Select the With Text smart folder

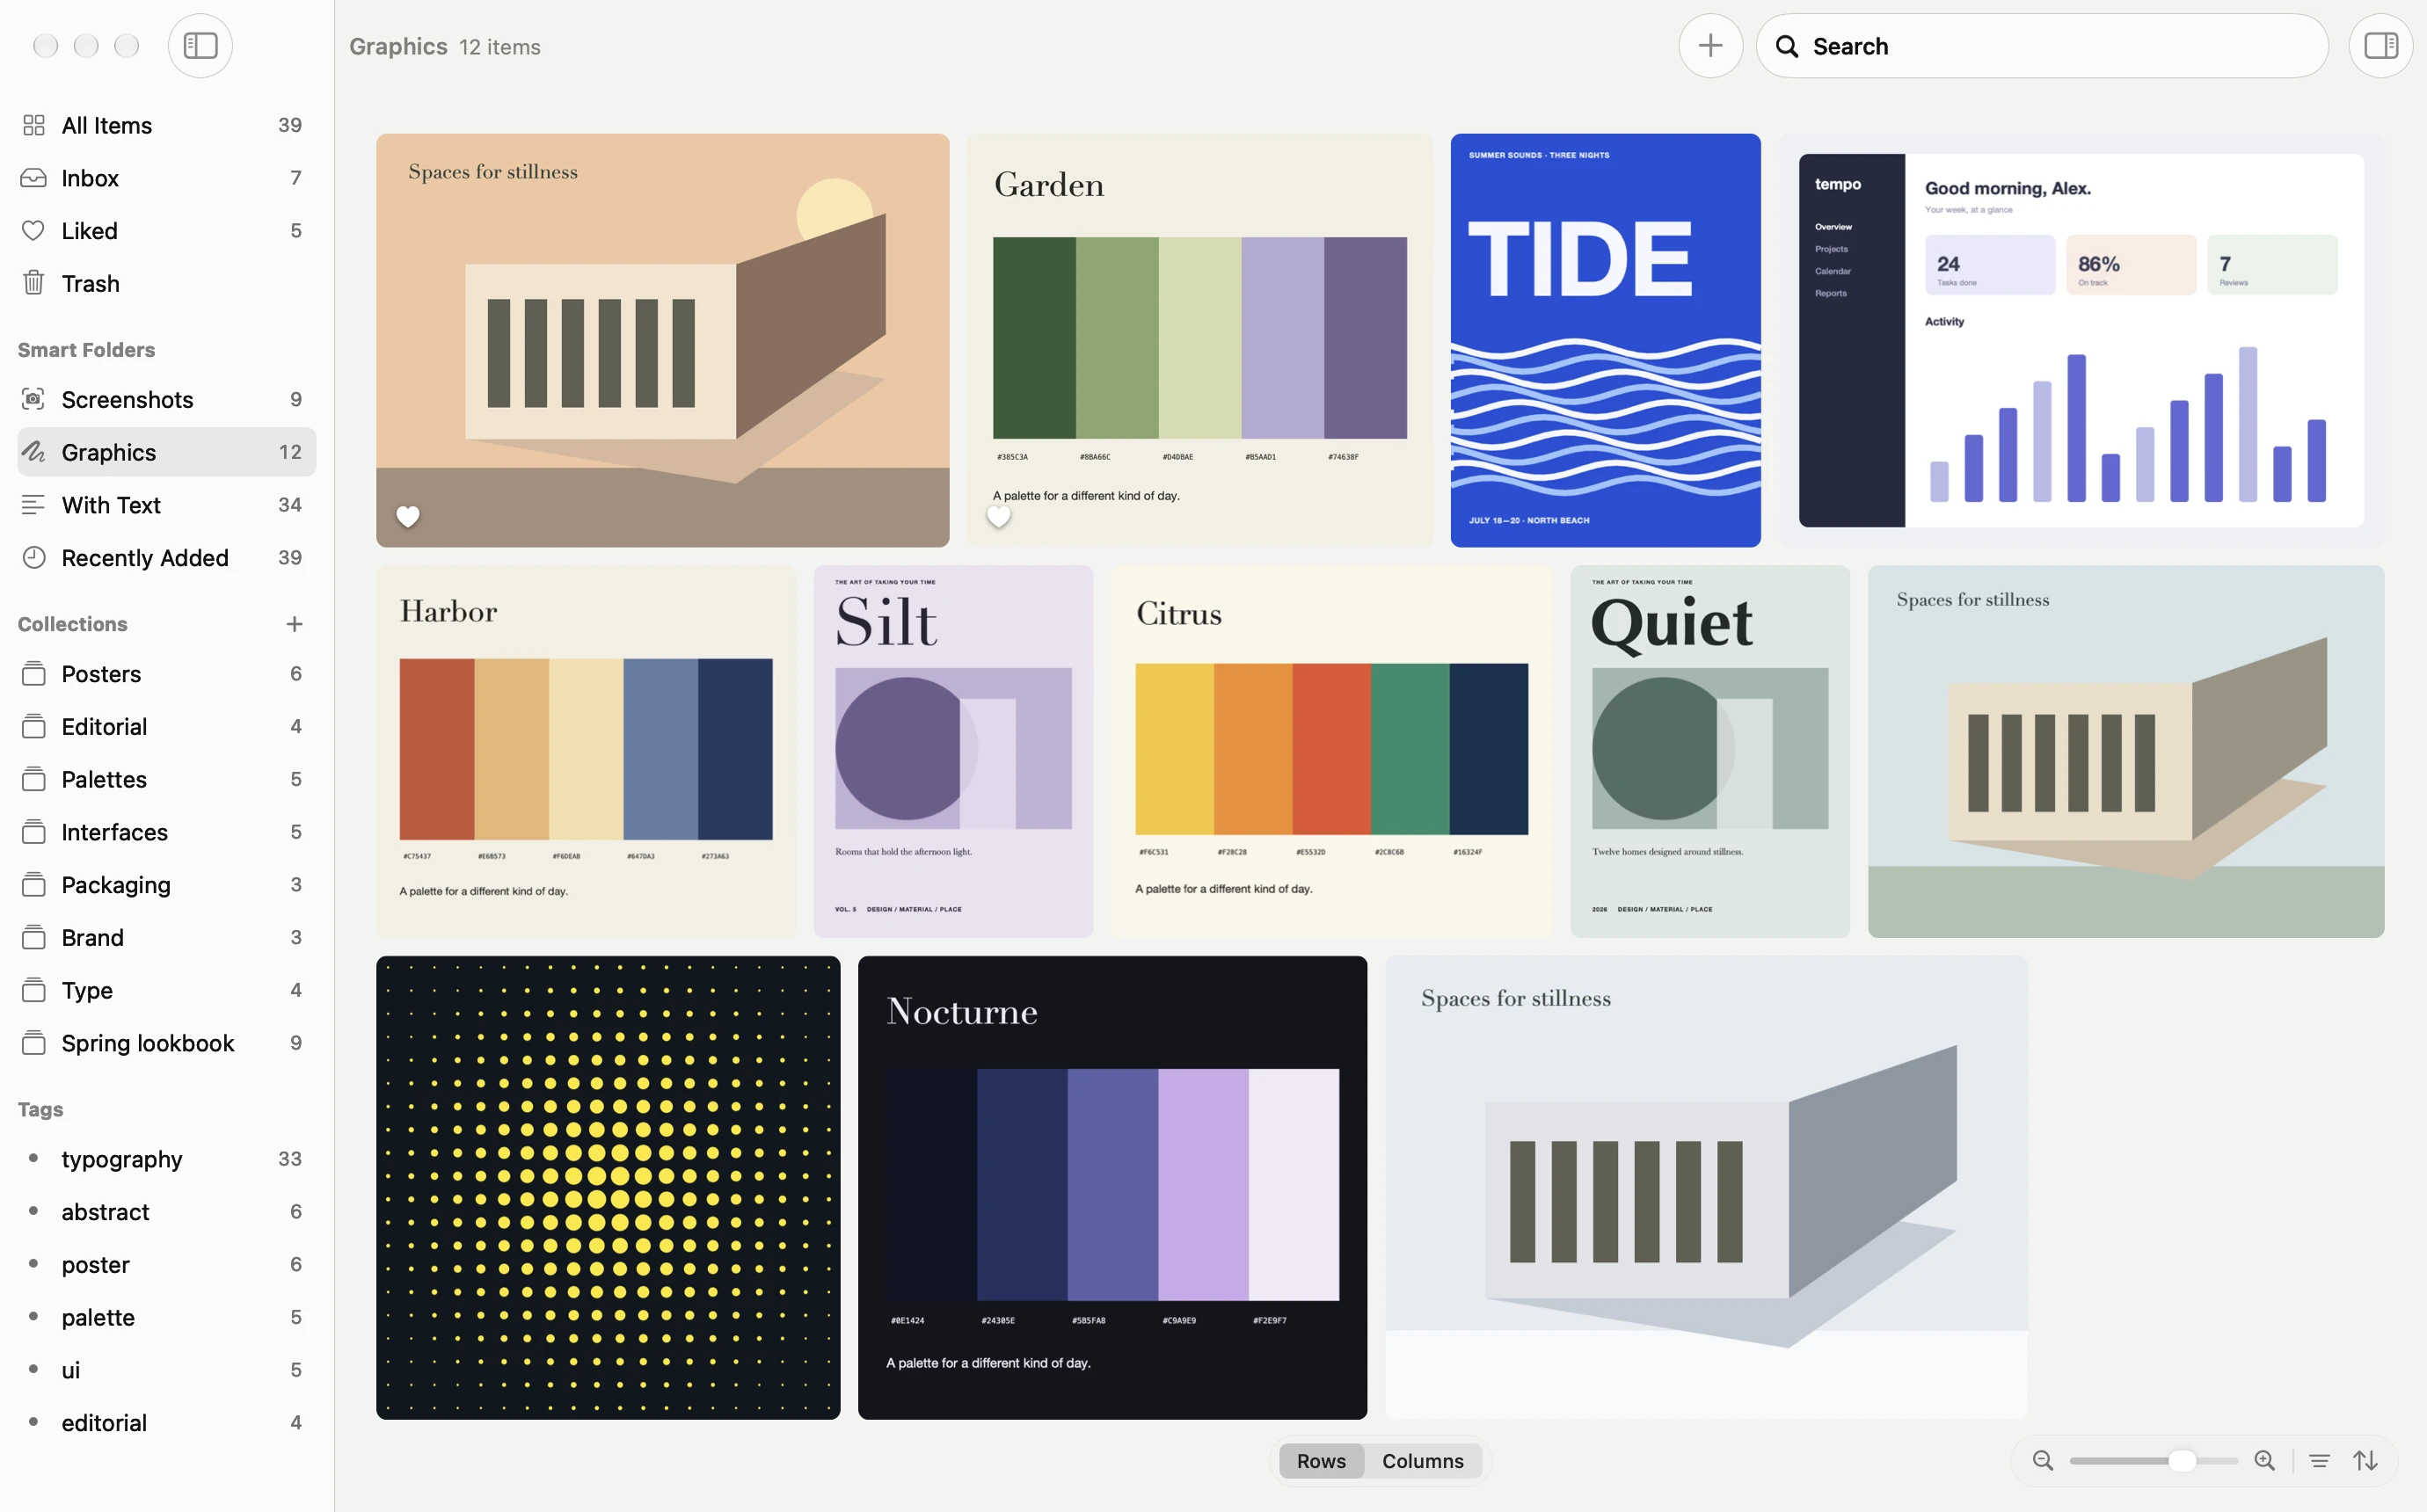coord(167,505)
